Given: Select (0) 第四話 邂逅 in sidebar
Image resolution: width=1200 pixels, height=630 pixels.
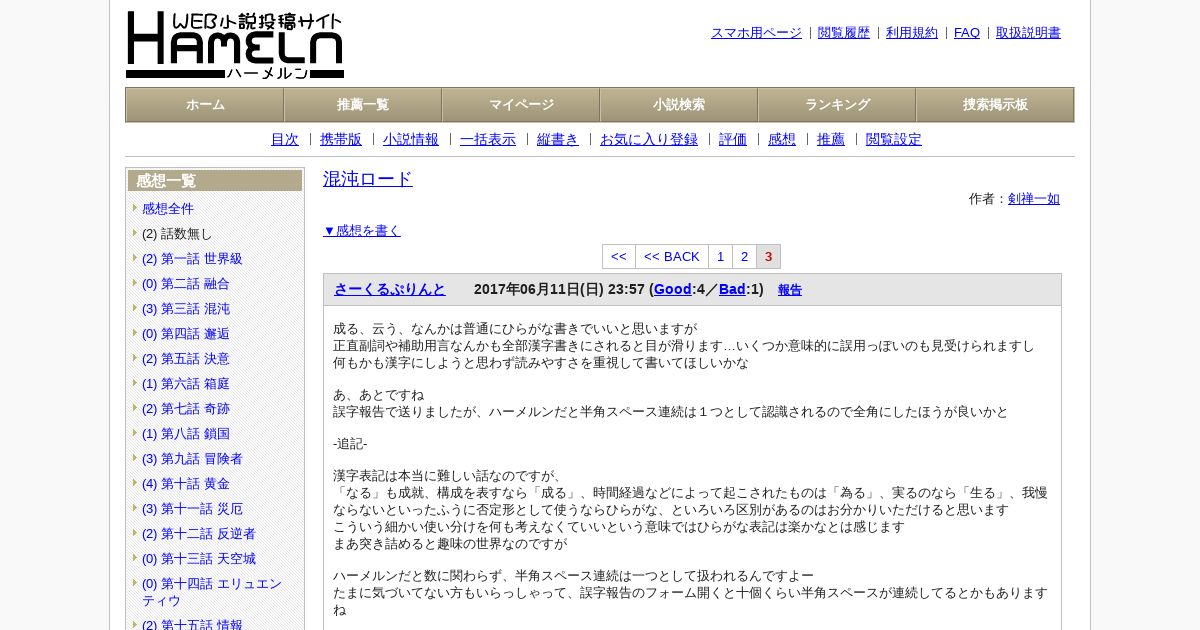Looking at the screenshot, I should coord(186,334).
